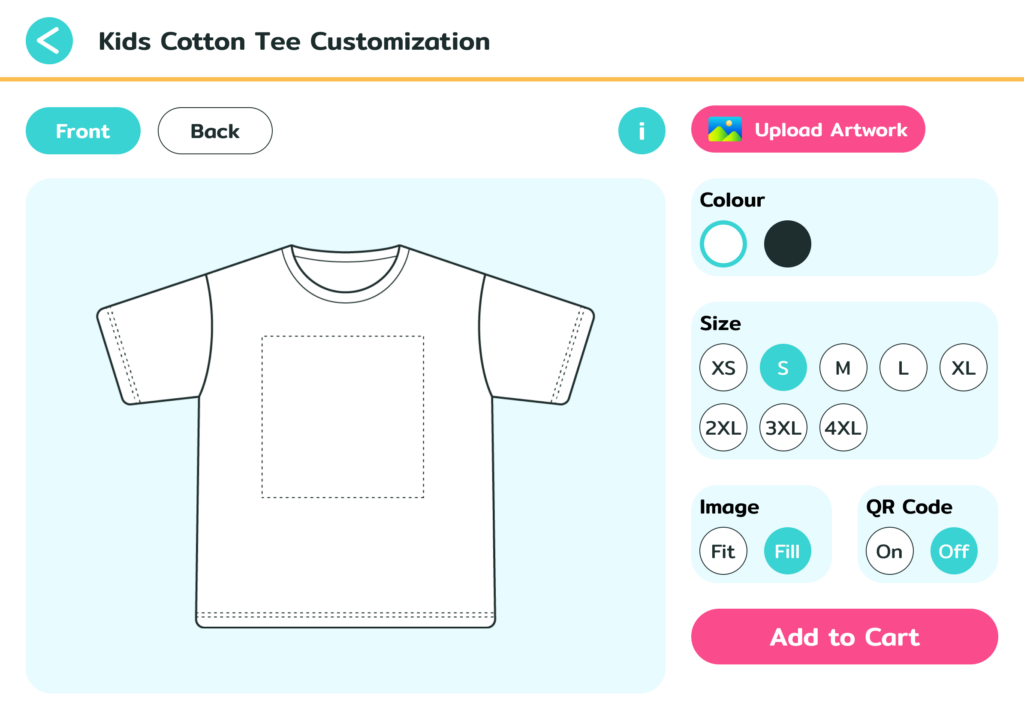
Task: Select size L
Action: coord(903,367)
